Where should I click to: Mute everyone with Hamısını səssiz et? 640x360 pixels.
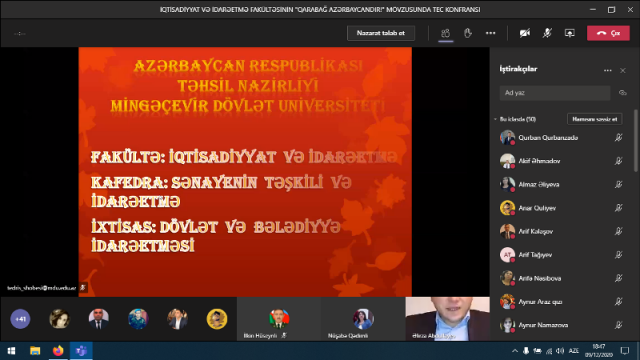tap(595, 119)
